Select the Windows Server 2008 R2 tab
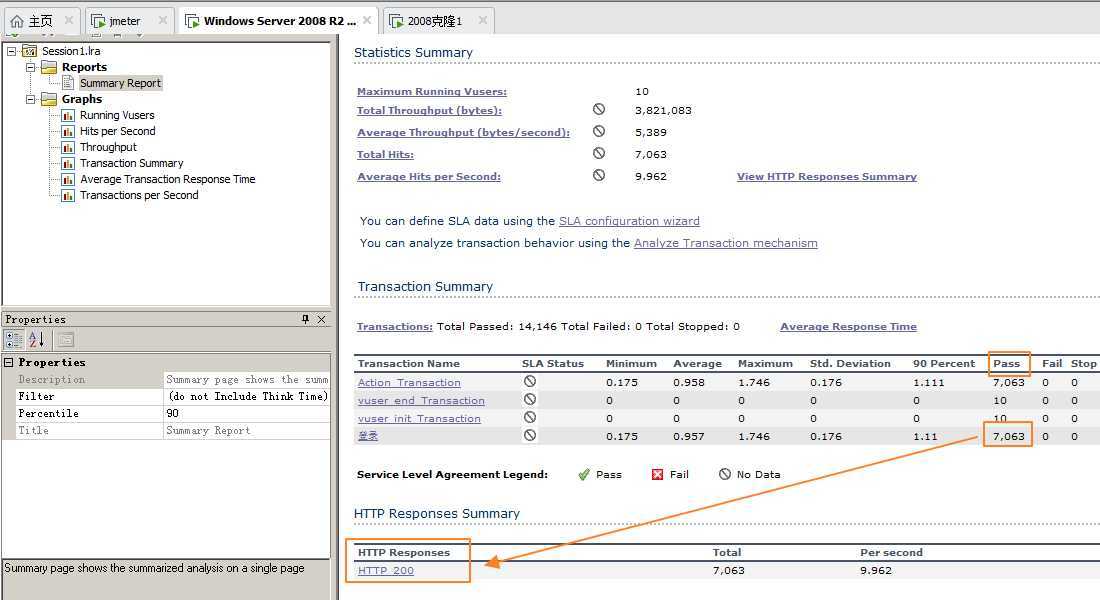Screen dimensions: 1100x600 (x=279, y=21)
